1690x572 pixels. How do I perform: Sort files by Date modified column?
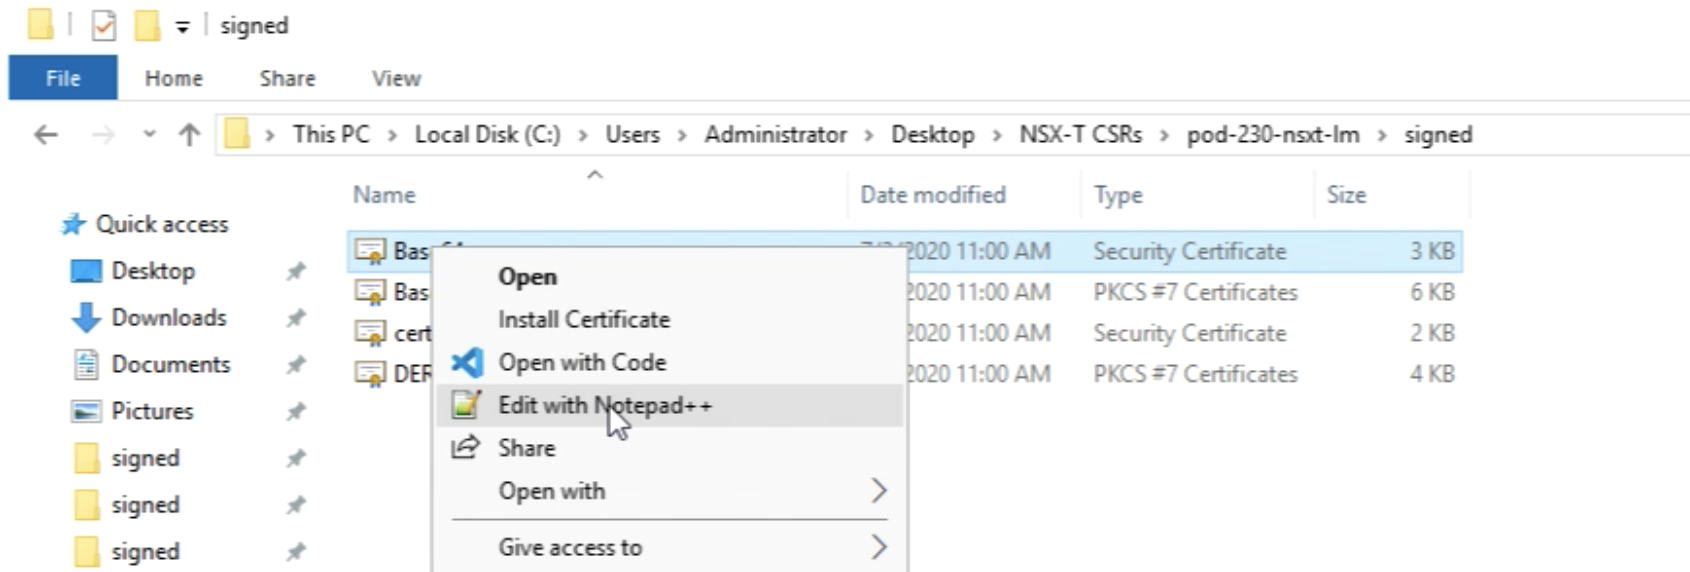(932, 195)
